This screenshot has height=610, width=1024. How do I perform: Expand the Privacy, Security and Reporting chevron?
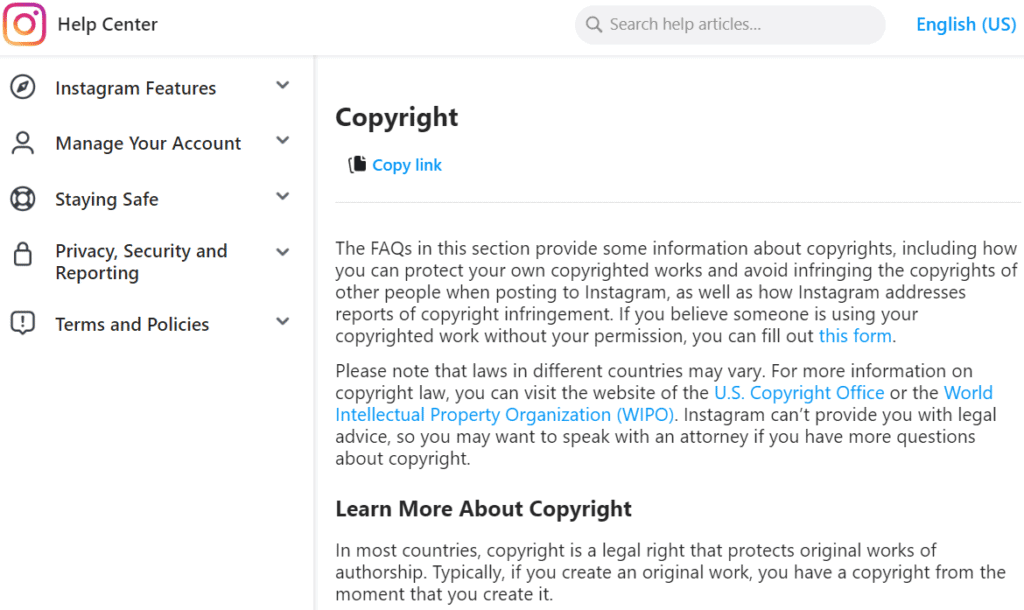coord(283,253)
